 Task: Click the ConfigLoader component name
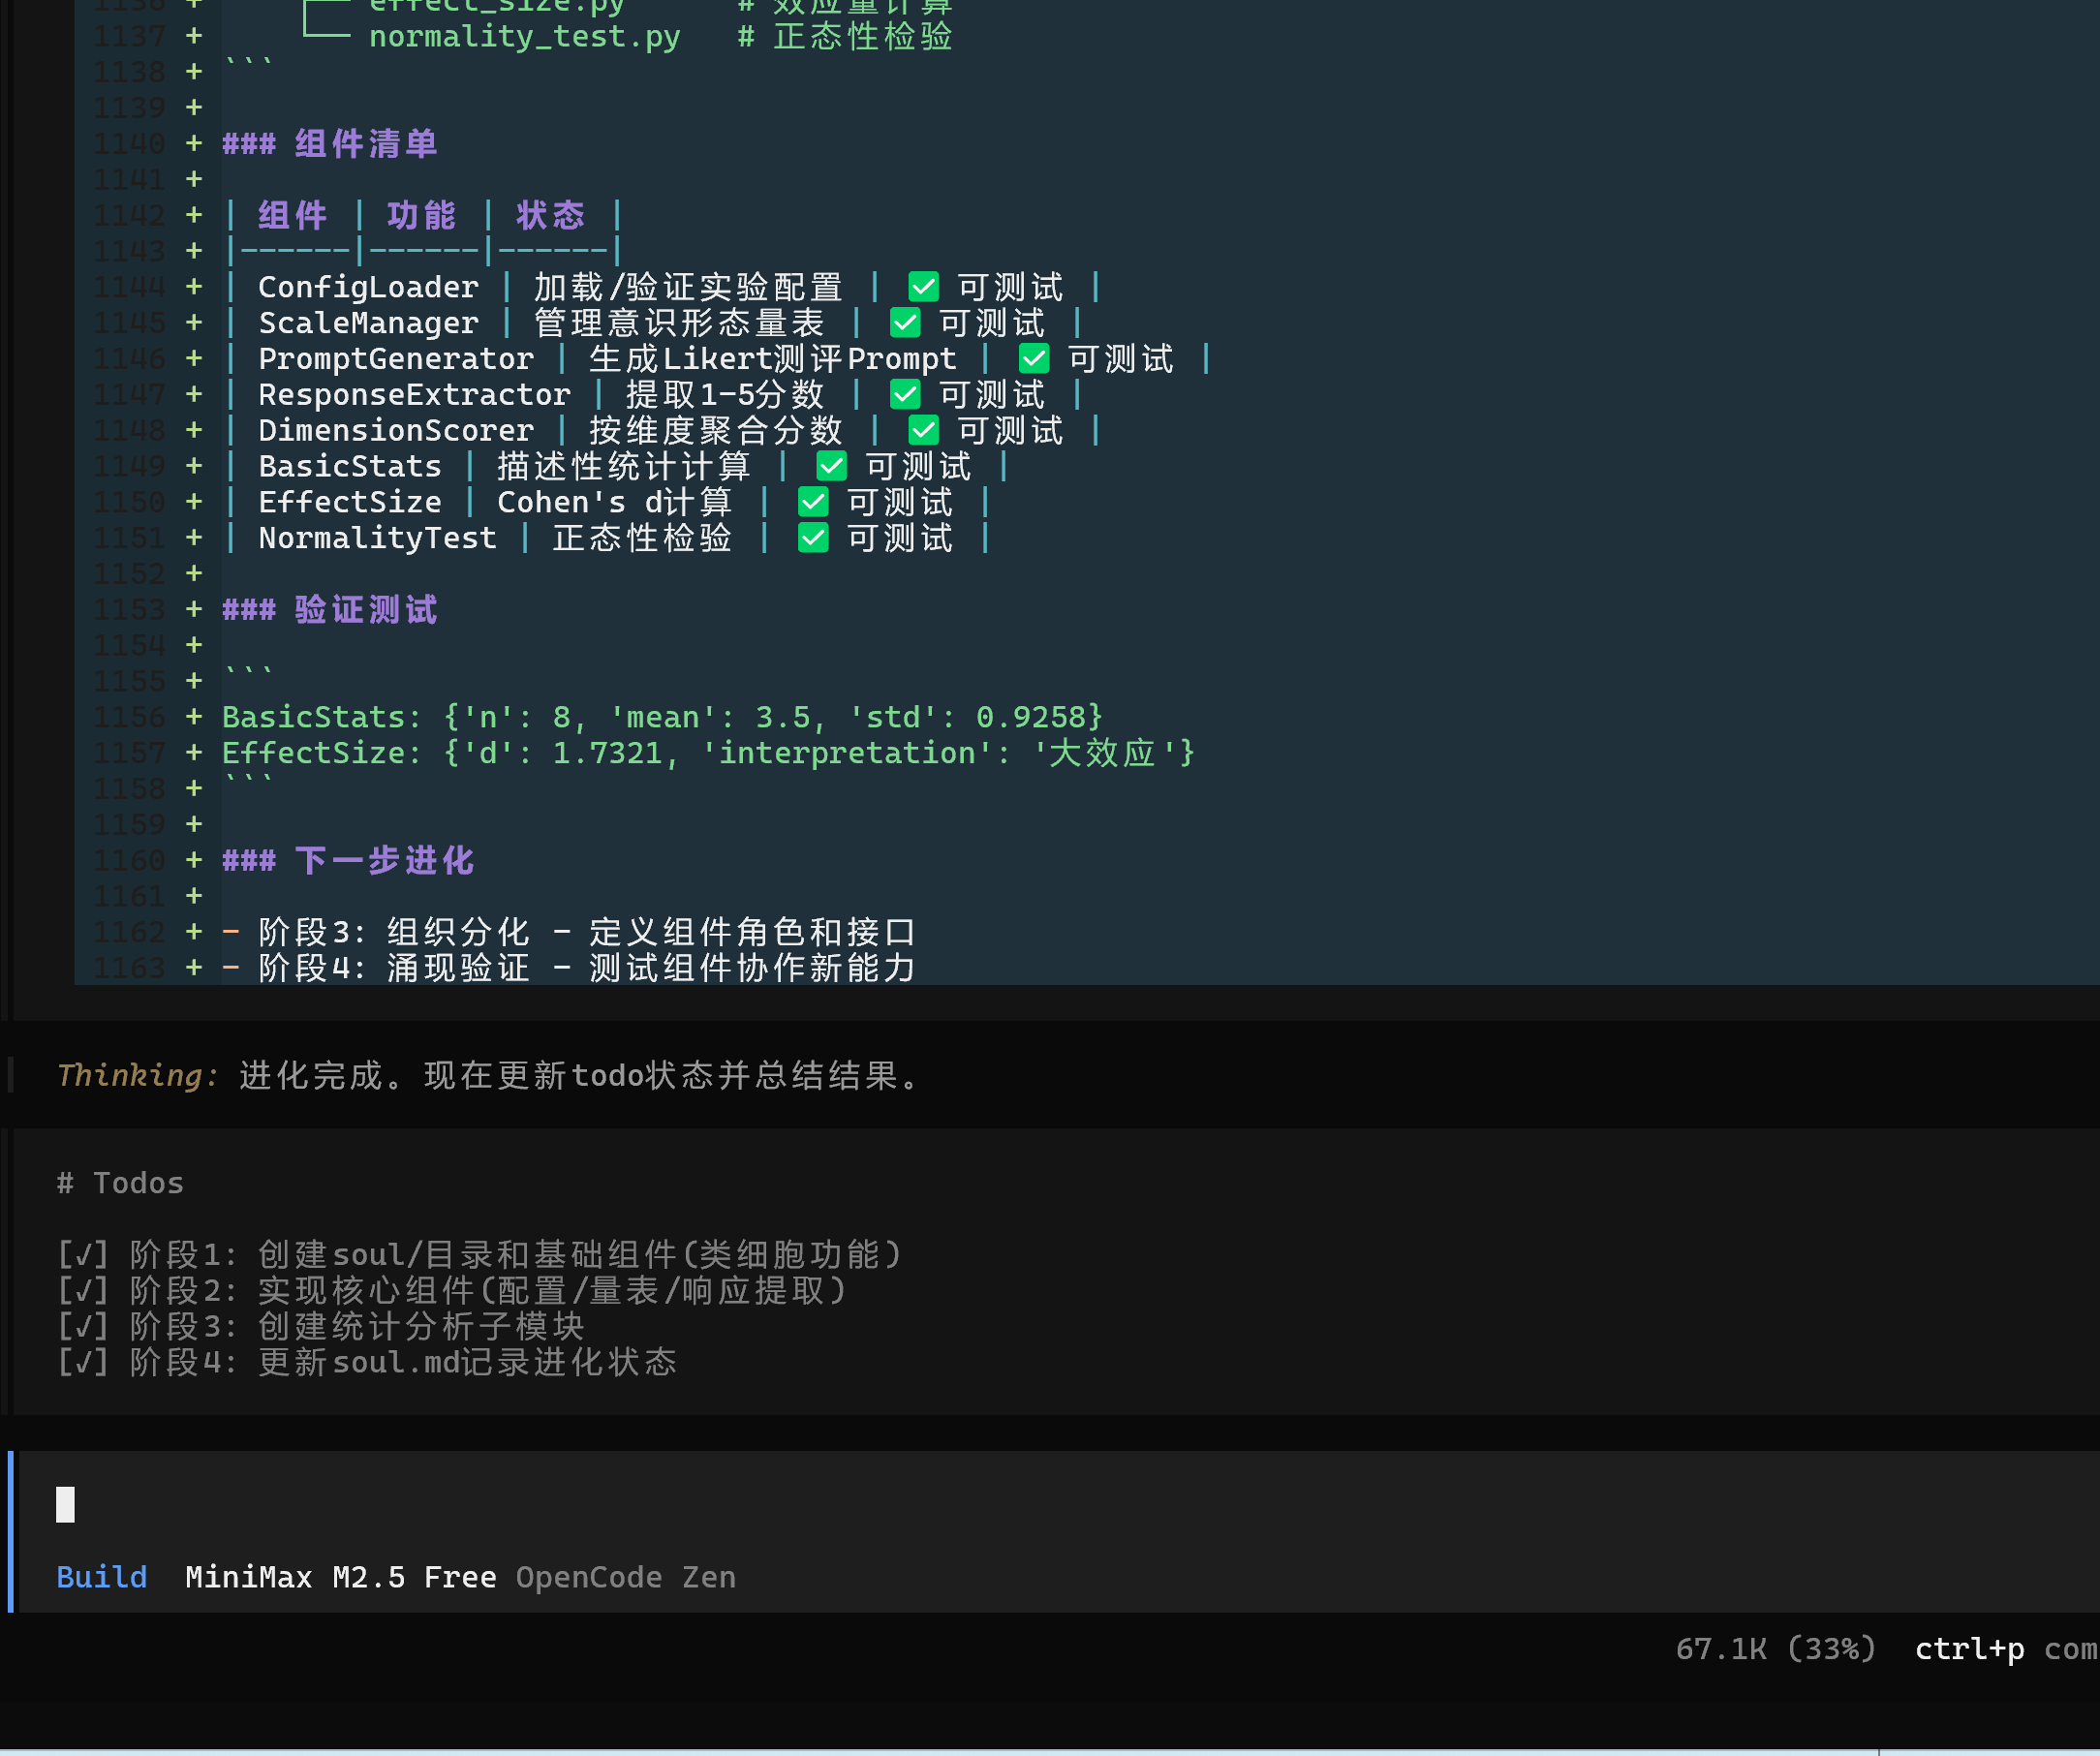(368, 288)
